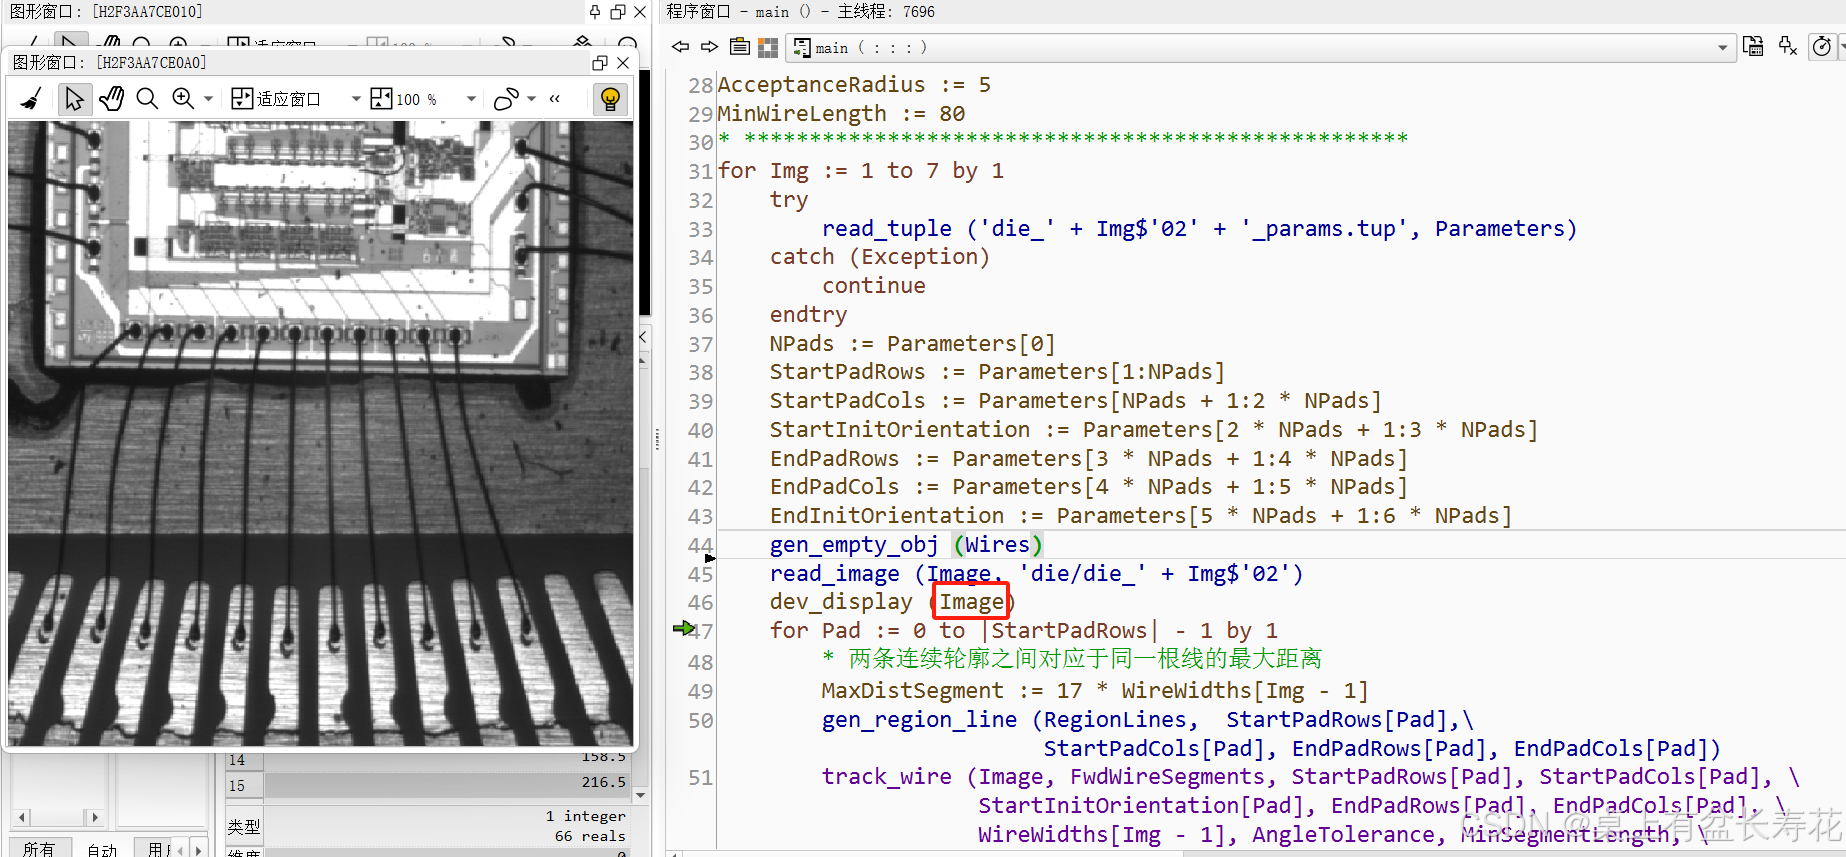Click the grid squares icon in program toolbar
Image resolution: width=1846 pixels, height=857 pixels.
pos(768,47)
